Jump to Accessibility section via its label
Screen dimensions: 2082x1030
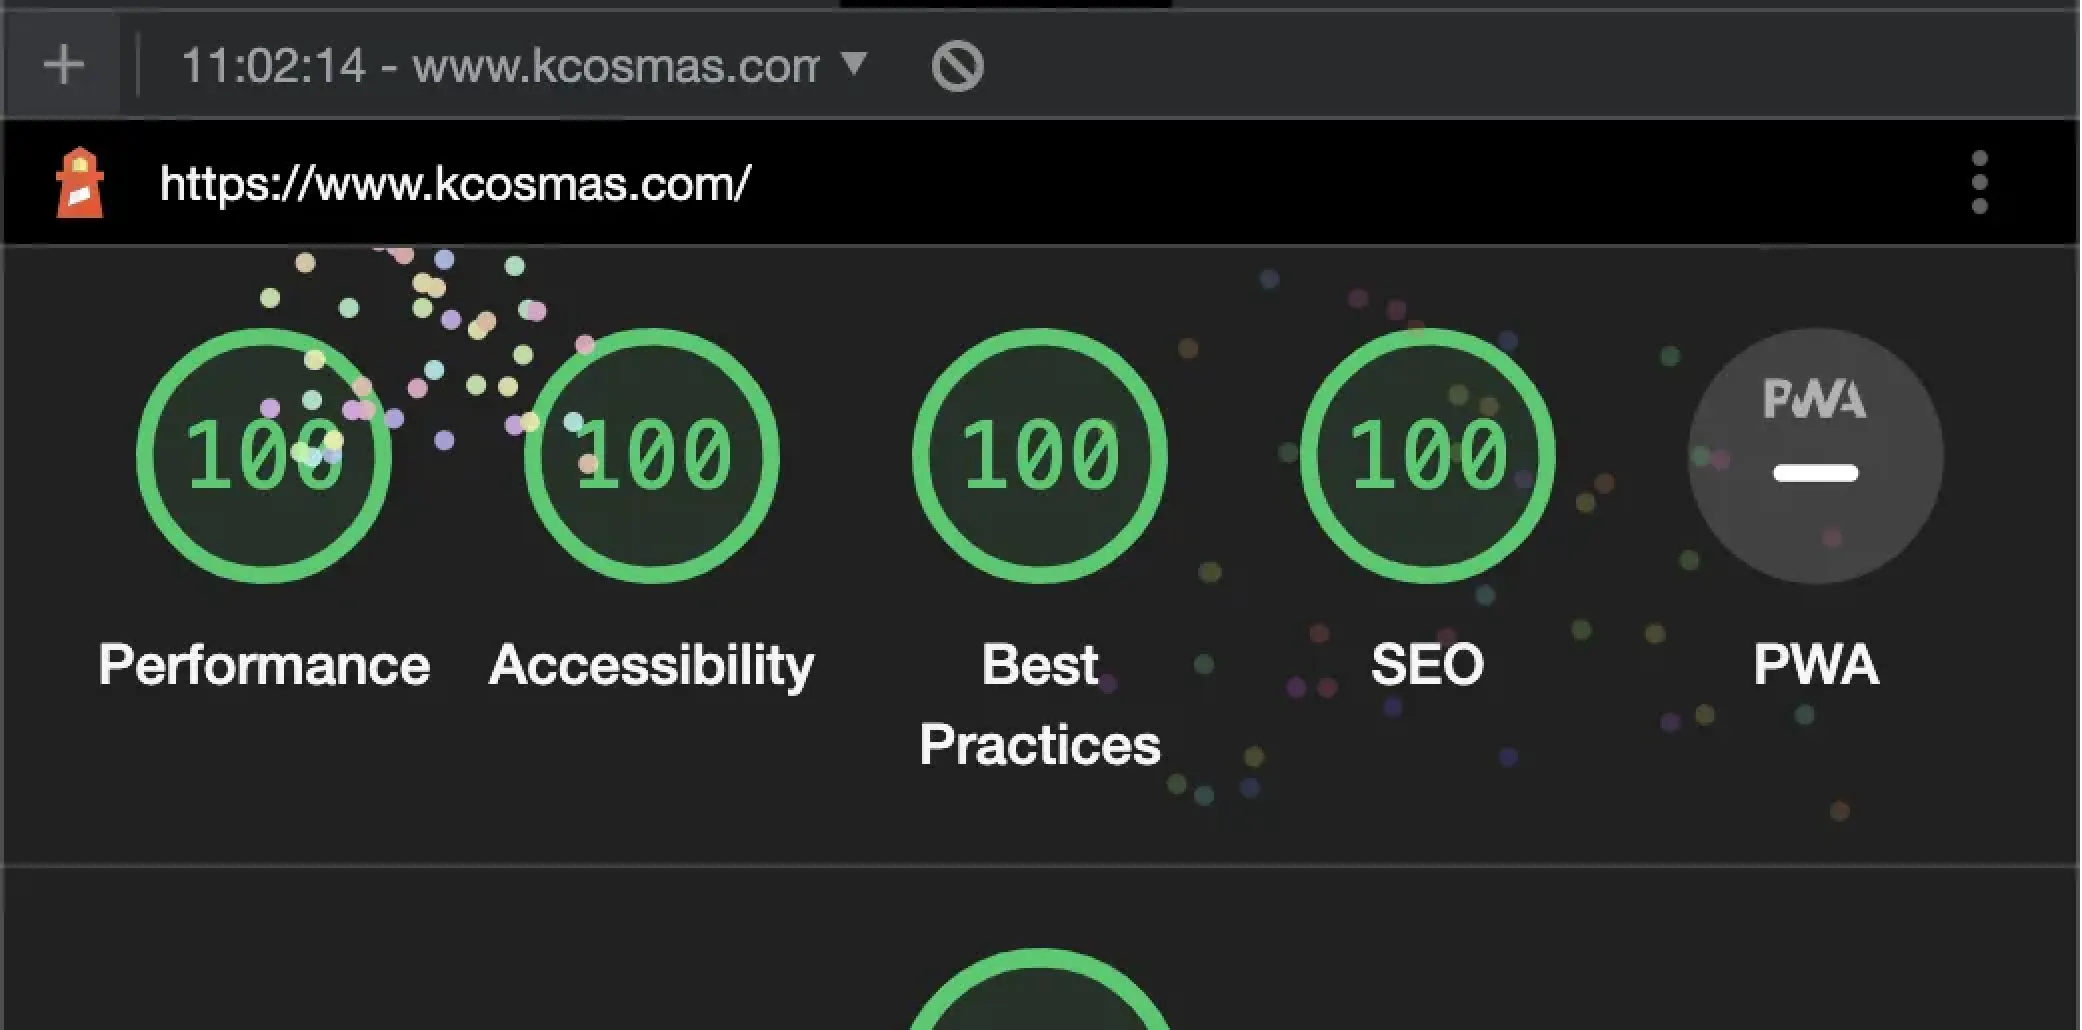click(x=652, y=665)
